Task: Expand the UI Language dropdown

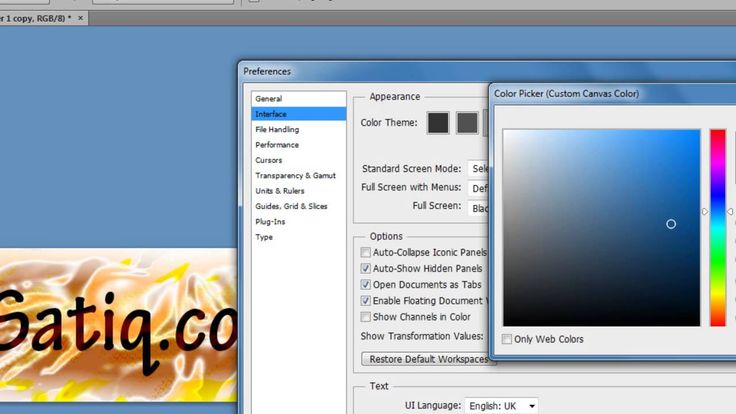Action: pos(501,406)
